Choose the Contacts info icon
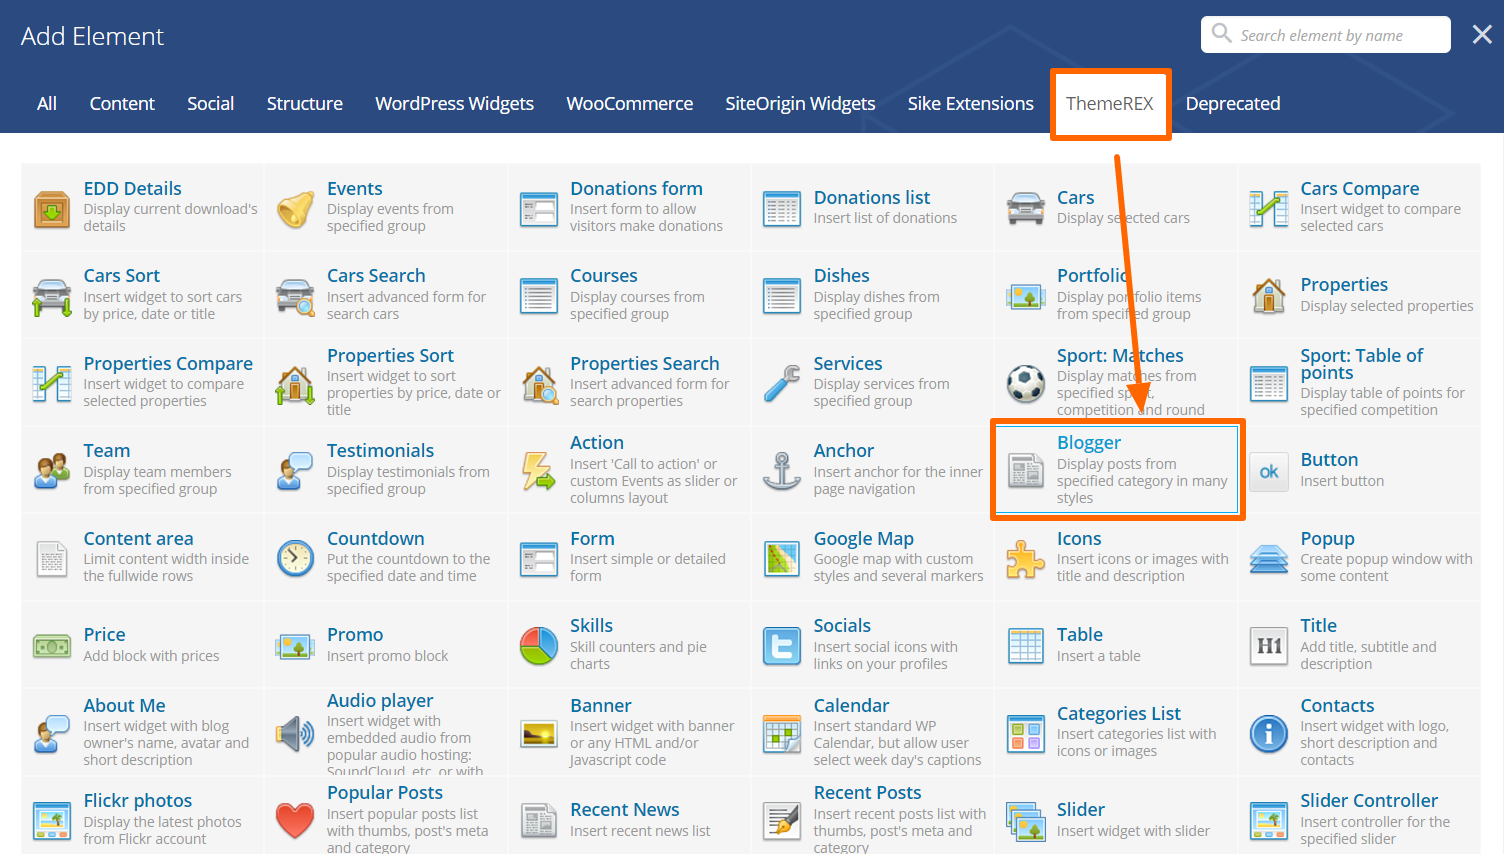The image size is (1504, 854). point(1268,734)
